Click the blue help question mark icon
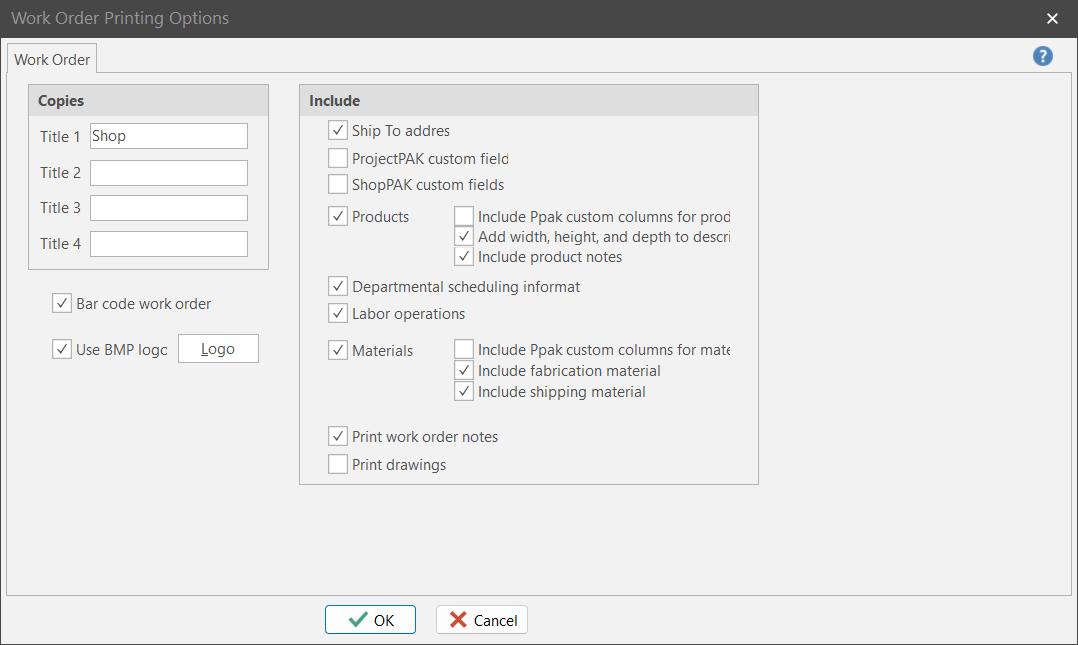 click(1043, 57)
